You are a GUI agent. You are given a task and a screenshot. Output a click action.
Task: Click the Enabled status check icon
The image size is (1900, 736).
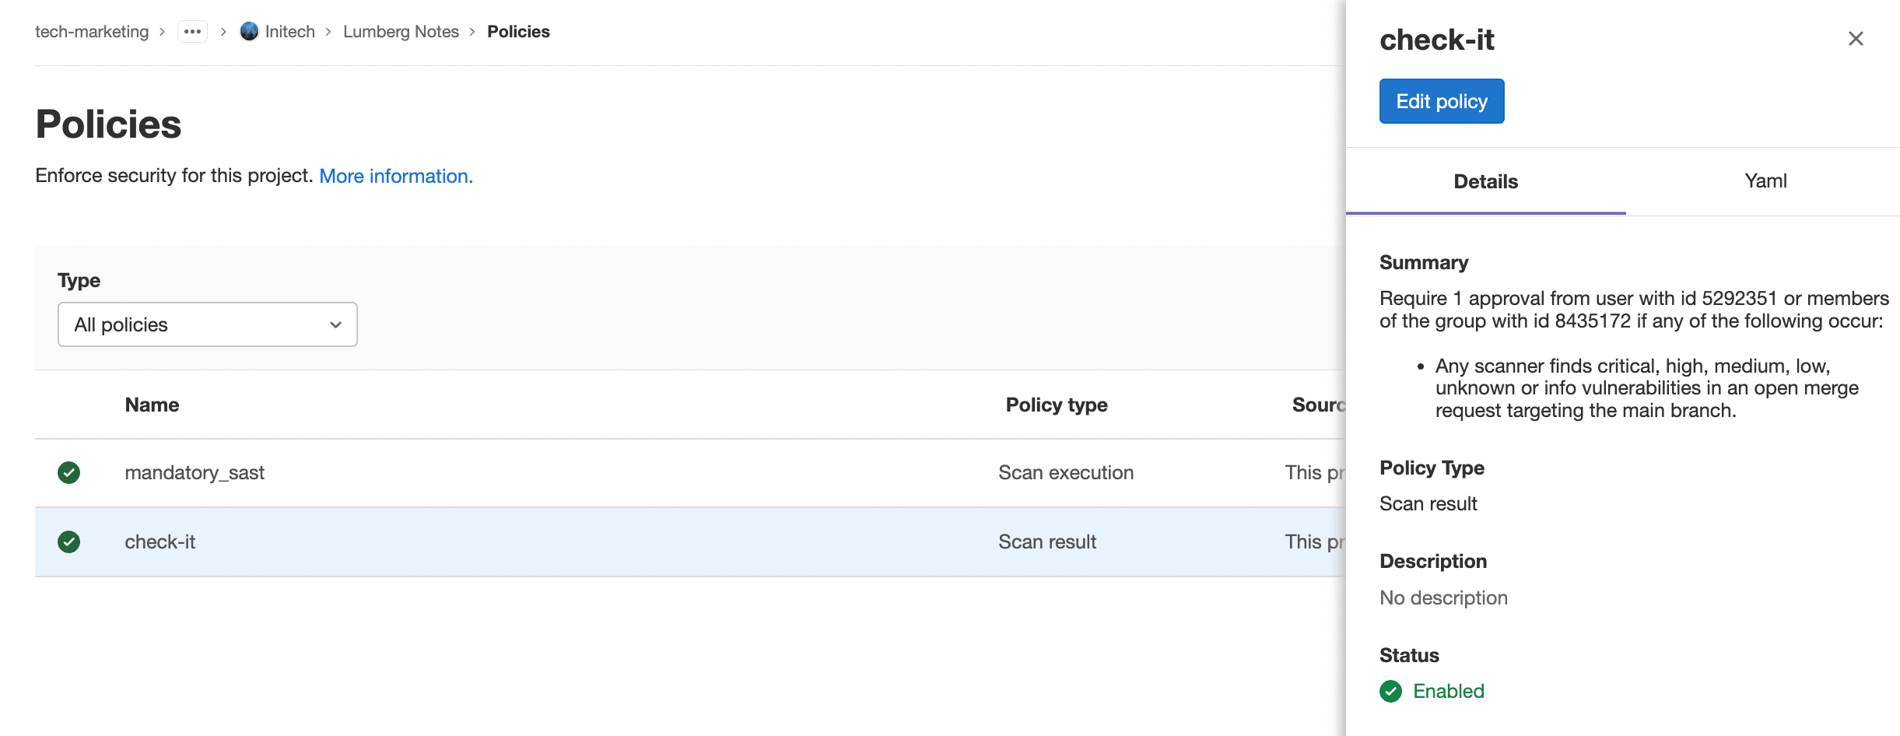[x=1391, y=691]
